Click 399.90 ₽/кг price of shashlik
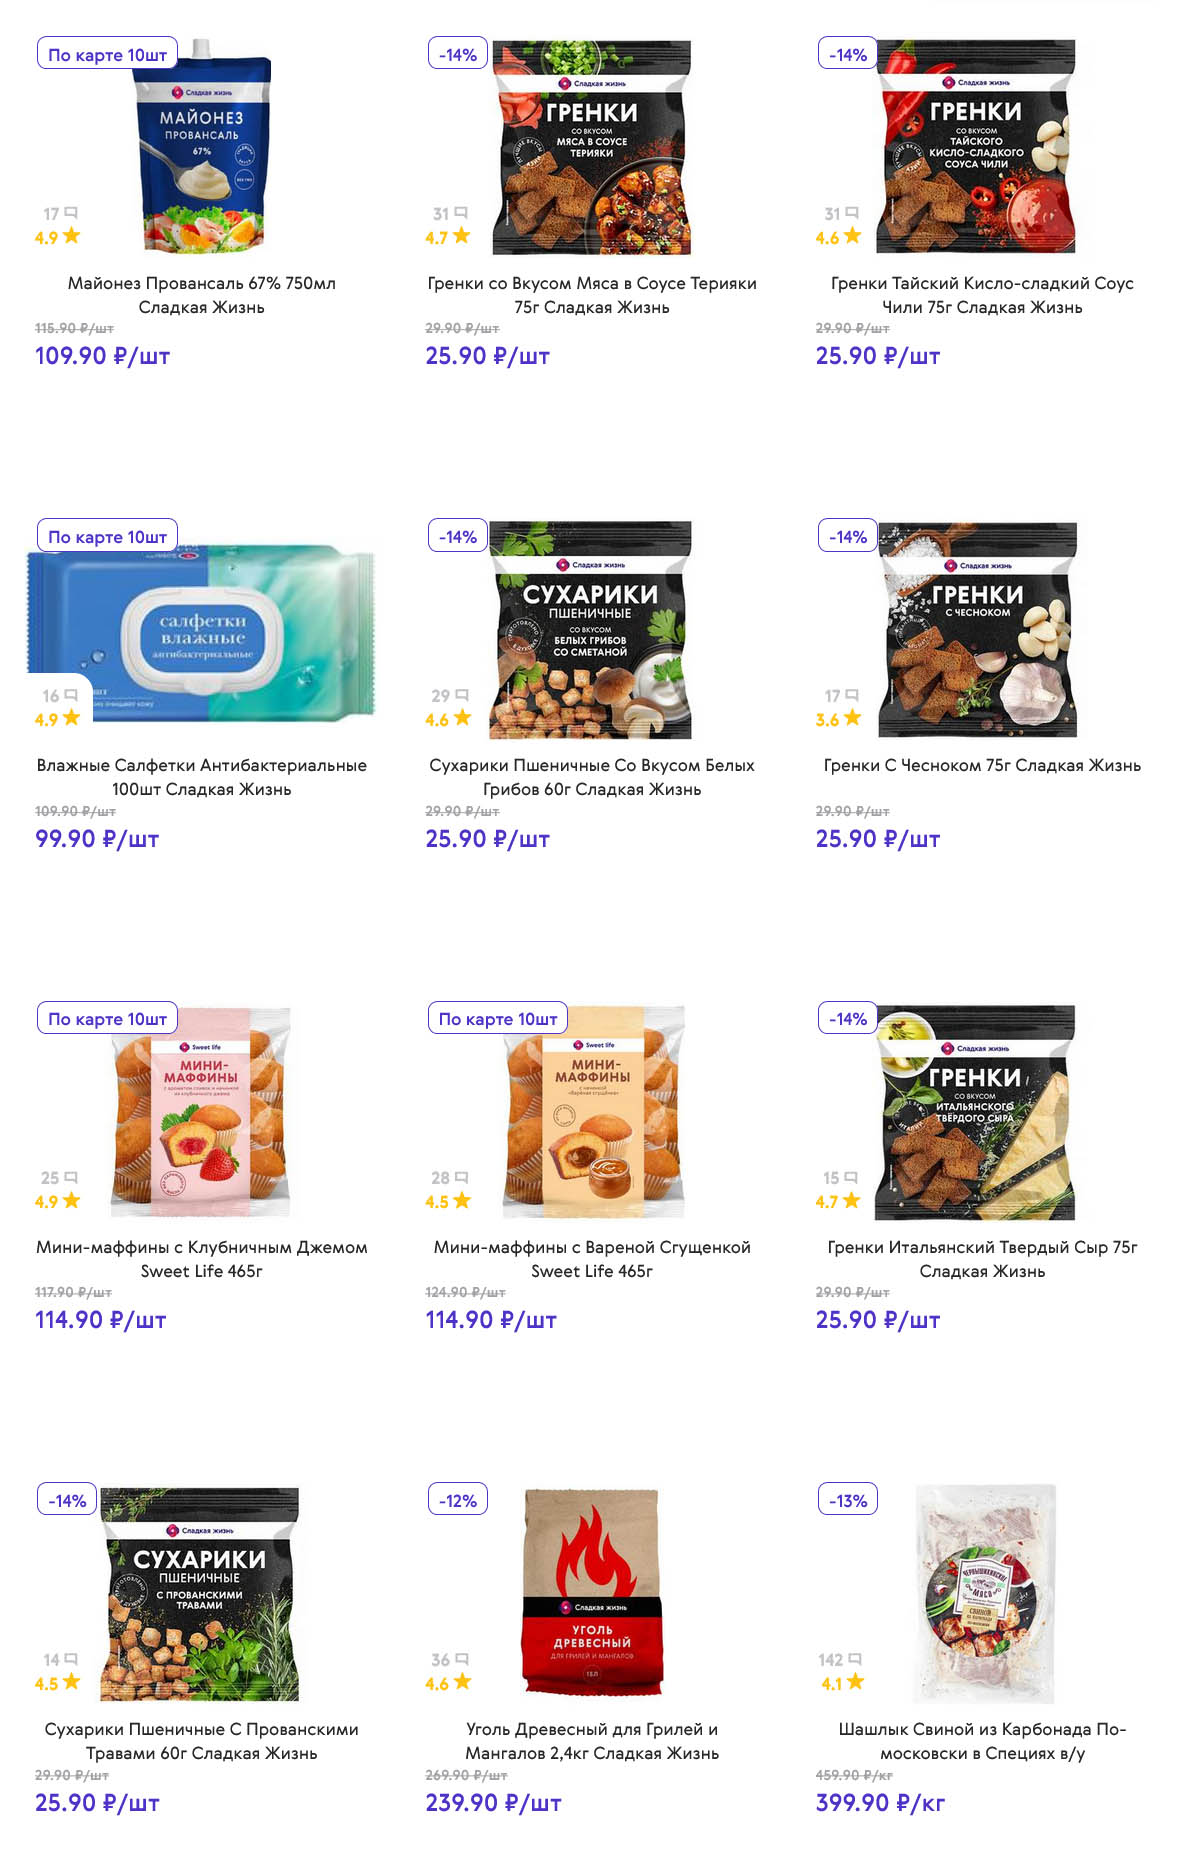Viewport: 1177px width, 1856px height. [880, 1803]
